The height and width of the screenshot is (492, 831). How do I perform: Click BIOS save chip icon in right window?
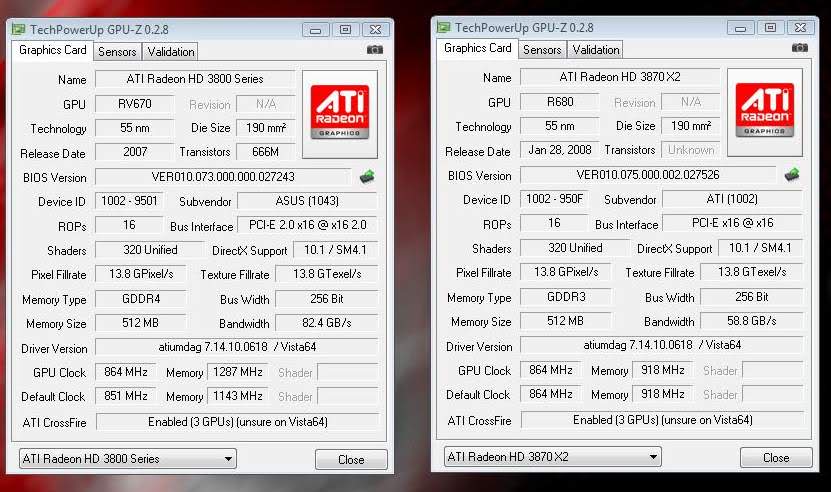tap(792, 174)
